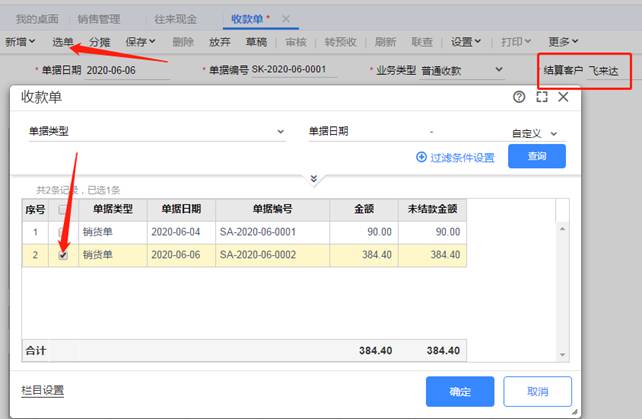Expand the 单据类型 dropdown in dialog

281,132
